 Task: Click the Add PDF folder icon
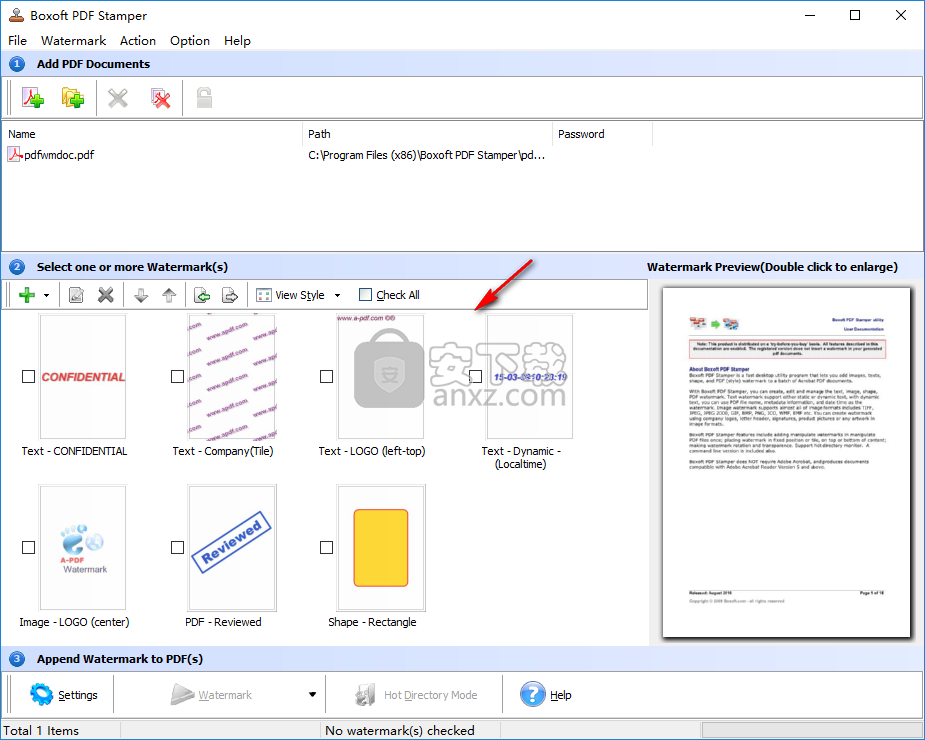73,98
